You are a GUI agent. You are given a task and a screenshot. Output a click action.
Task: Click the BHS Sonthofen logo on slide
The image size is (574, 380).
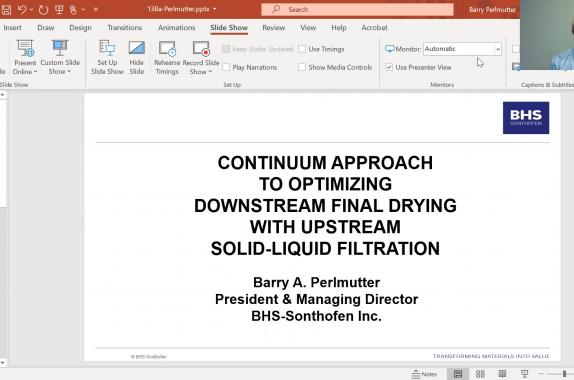click(526, 118)
